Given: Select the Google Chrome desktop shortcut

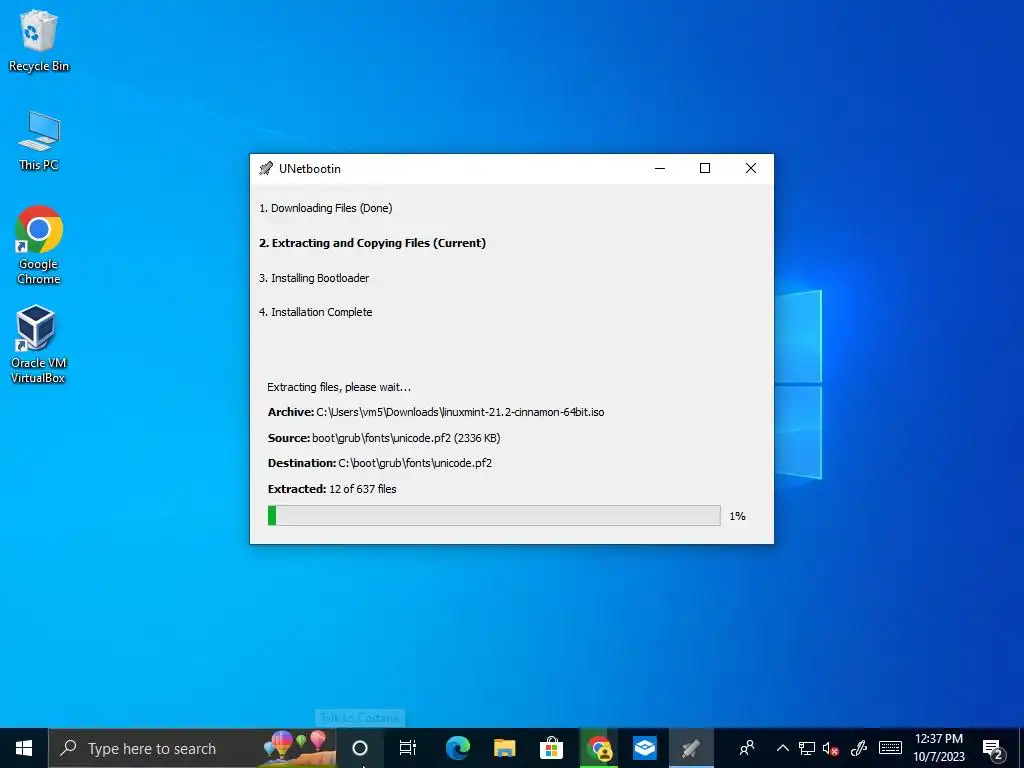Looking at the screenshot, I should pyautogui.click(x=39, y=246).
